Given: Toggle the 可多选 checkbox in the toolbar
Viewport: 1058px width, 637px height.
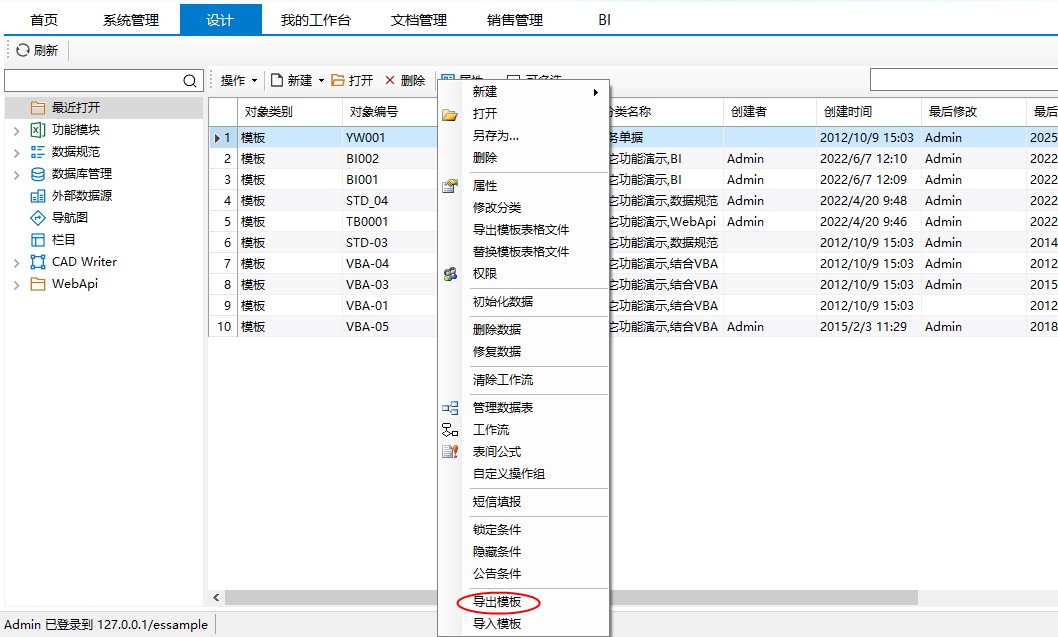Looking at the screenshot, I should [513, 81].
